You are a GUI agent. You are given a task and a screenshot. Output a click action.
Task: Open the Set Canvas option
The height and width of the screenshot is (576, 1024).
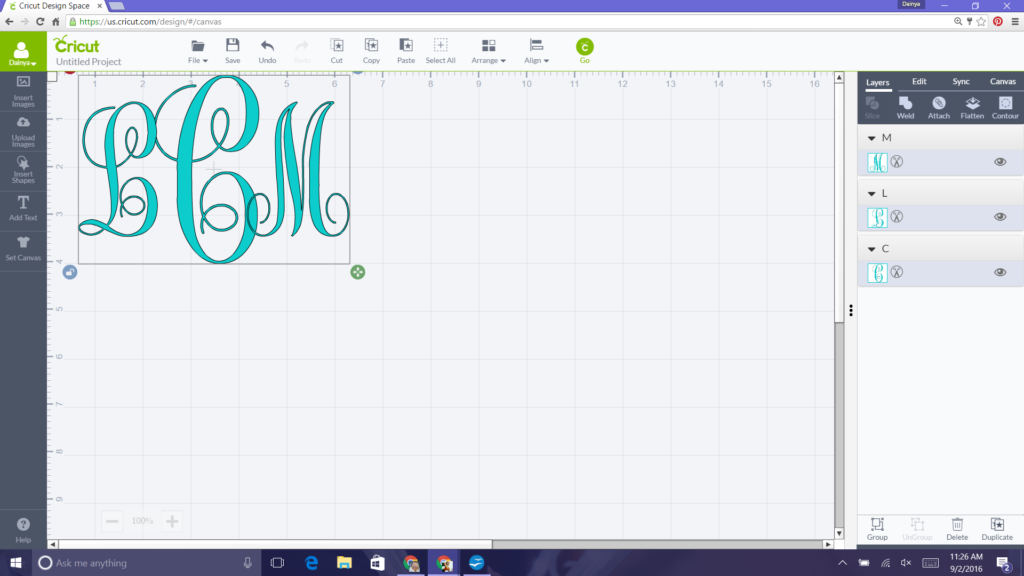click(23, 248)
